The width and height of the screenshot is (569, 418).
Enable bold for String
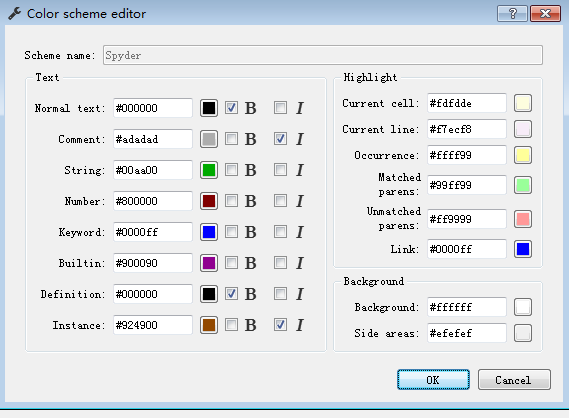click(231, 169)
